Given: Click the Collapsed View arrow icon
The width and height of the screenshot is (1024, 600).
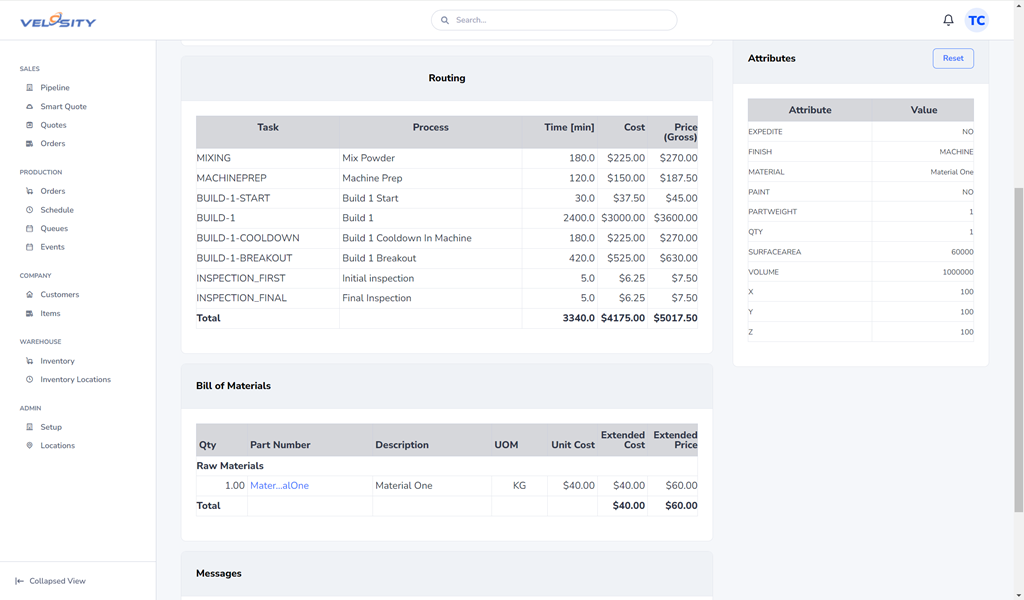Looking at the screenshot, I should (x=19, y=581).
